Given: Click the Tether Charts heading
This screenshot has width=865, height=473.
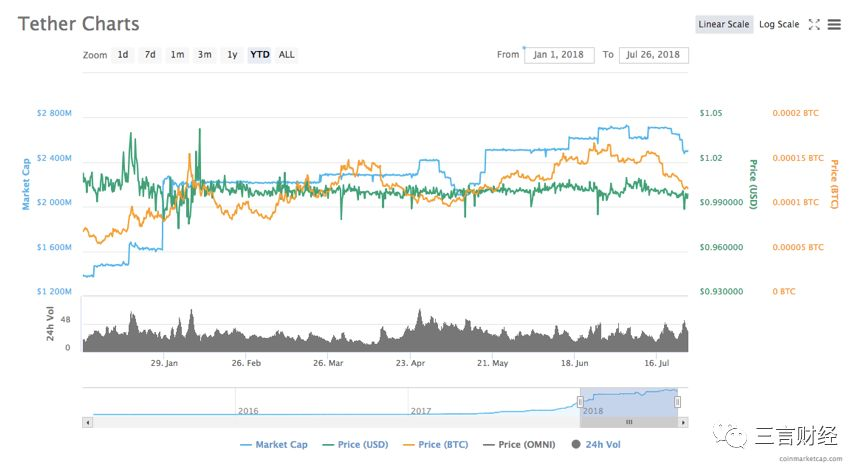Looking at the screenshot, I should tap(78, 24).
